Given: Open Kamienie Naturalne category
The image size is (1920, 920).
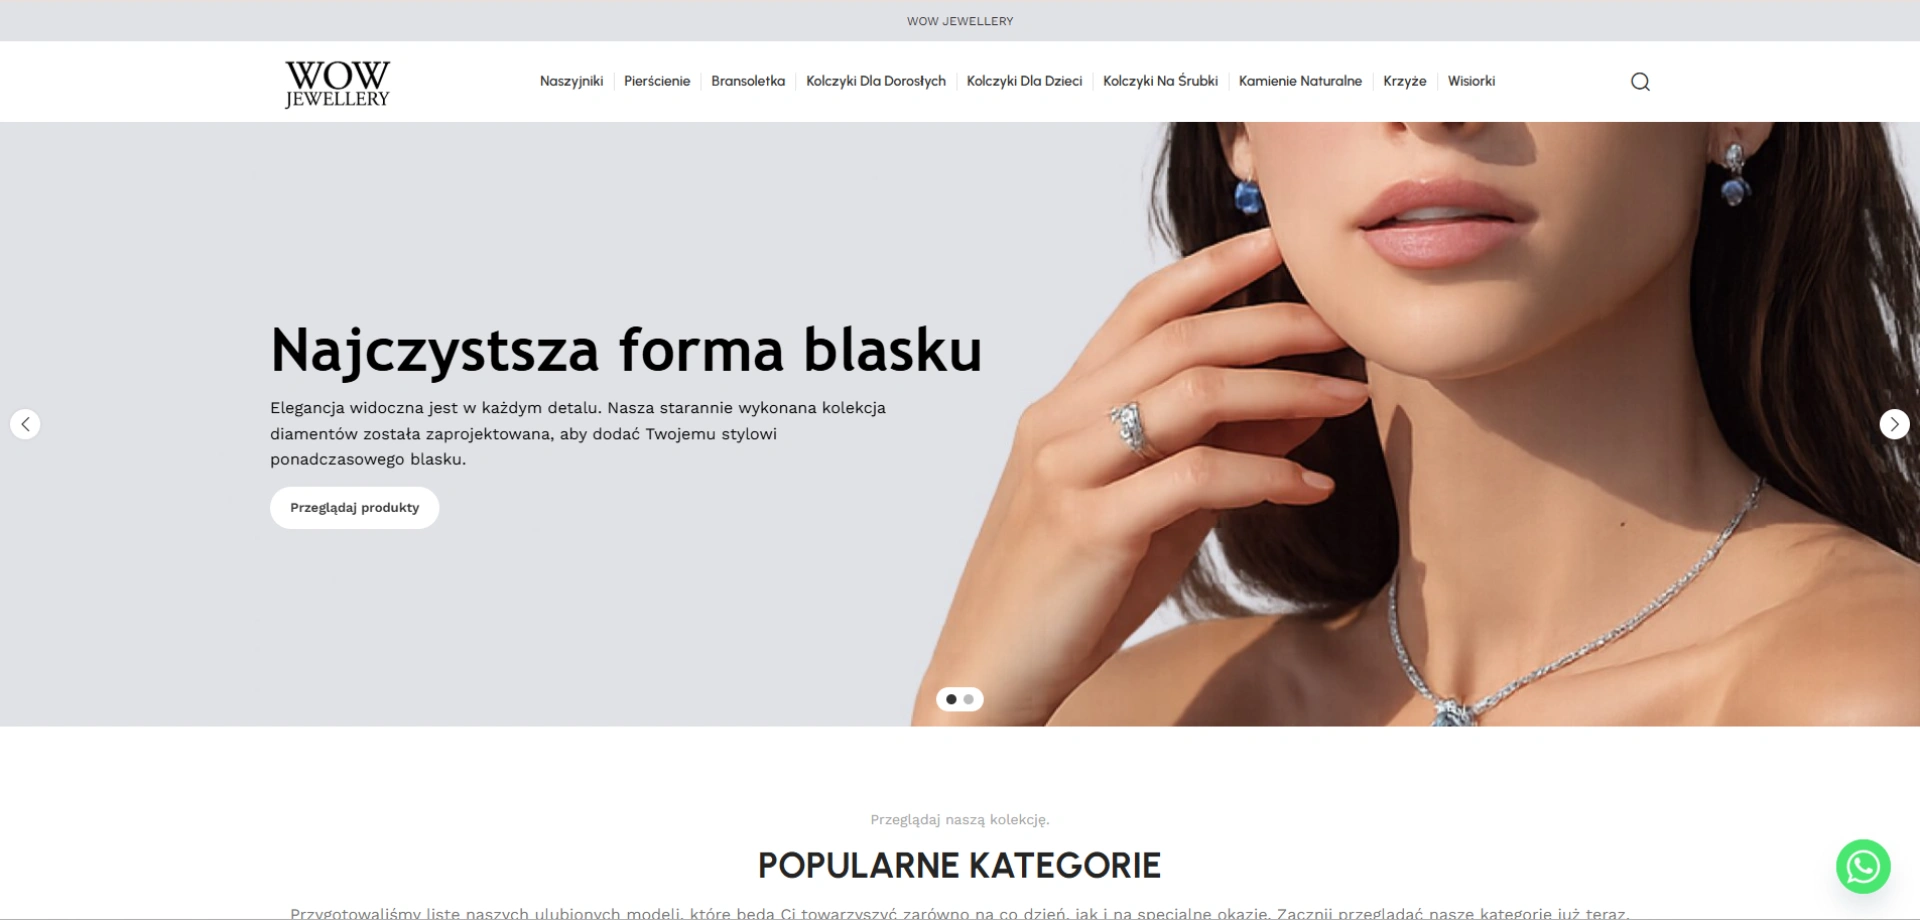Looking at the screenshot, I should (1300, 81).
